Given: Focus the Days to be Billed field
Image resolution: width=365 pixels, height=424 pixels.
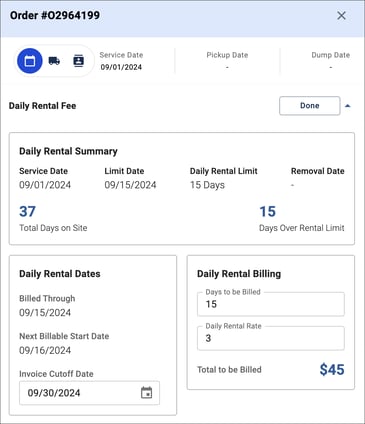Looking at the screenshot, I should coord(271,304).
